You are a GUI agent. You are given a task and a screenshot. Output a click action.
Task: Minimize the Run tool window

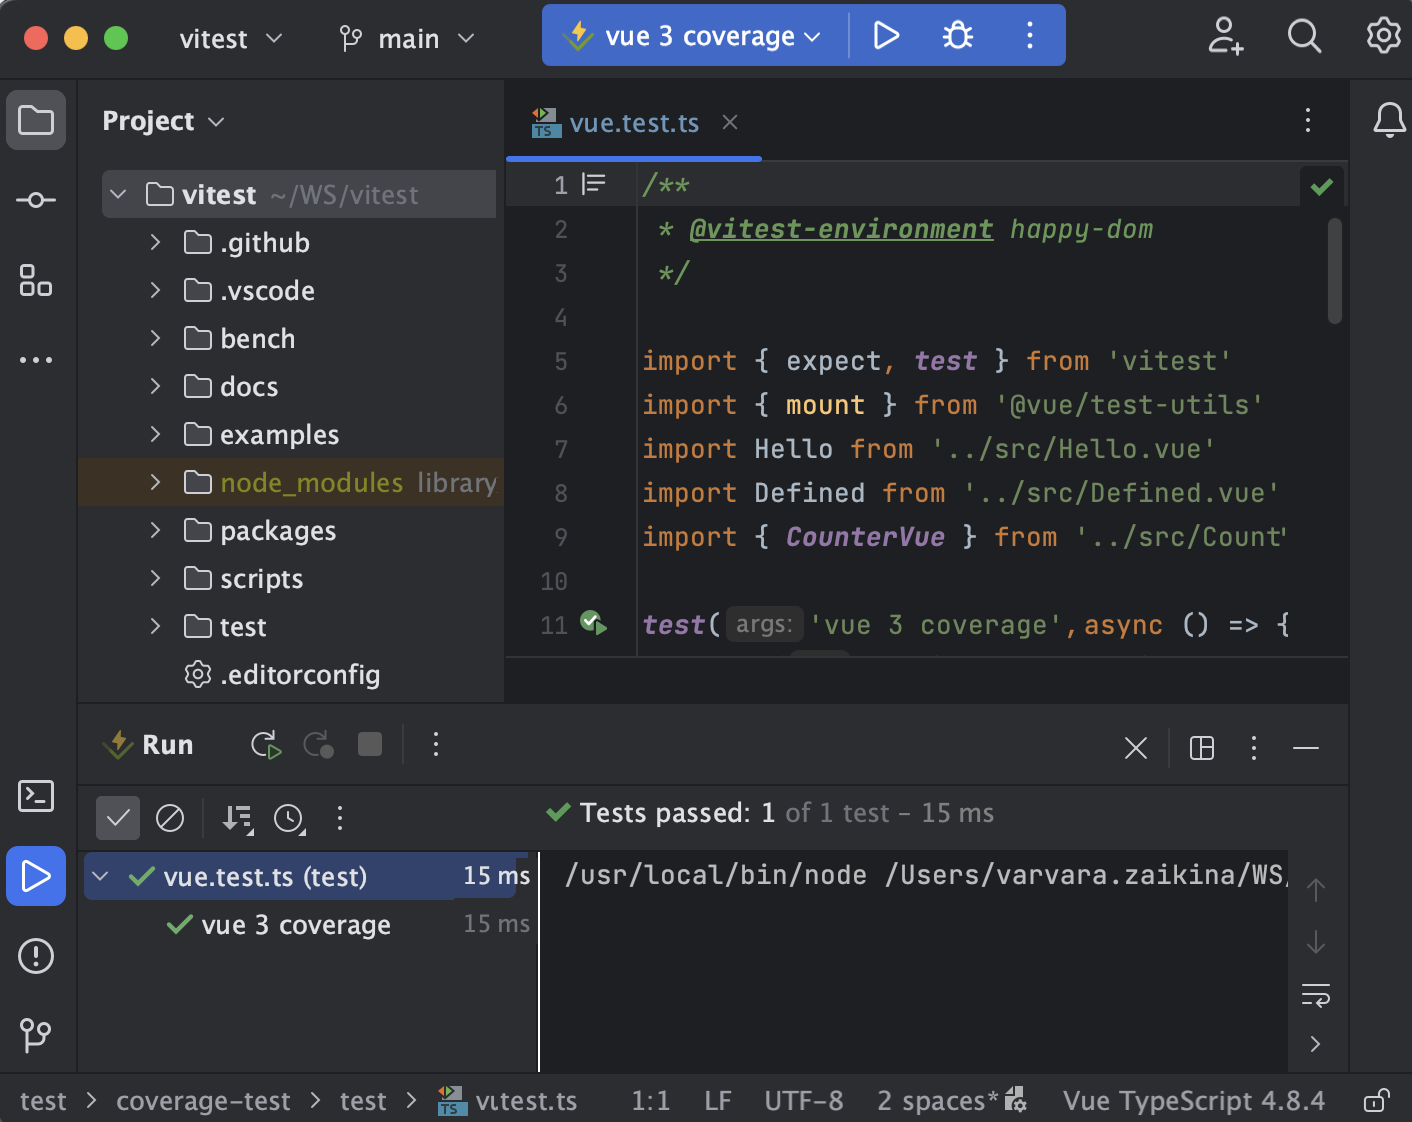1306,748
